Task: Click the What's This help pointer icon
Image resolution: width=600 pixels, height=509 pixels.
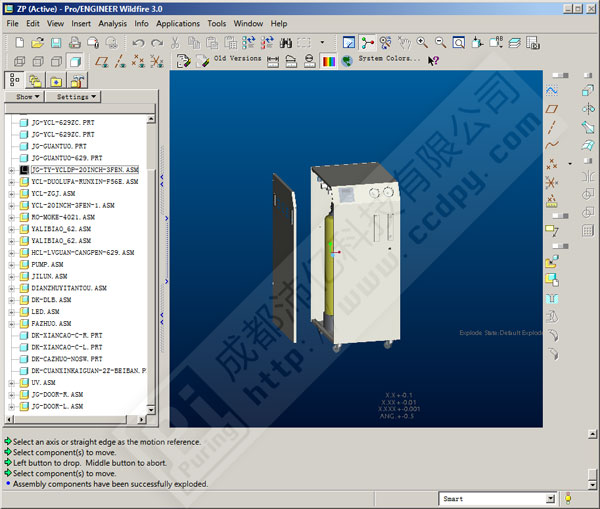Action: (x=433, y=60)
